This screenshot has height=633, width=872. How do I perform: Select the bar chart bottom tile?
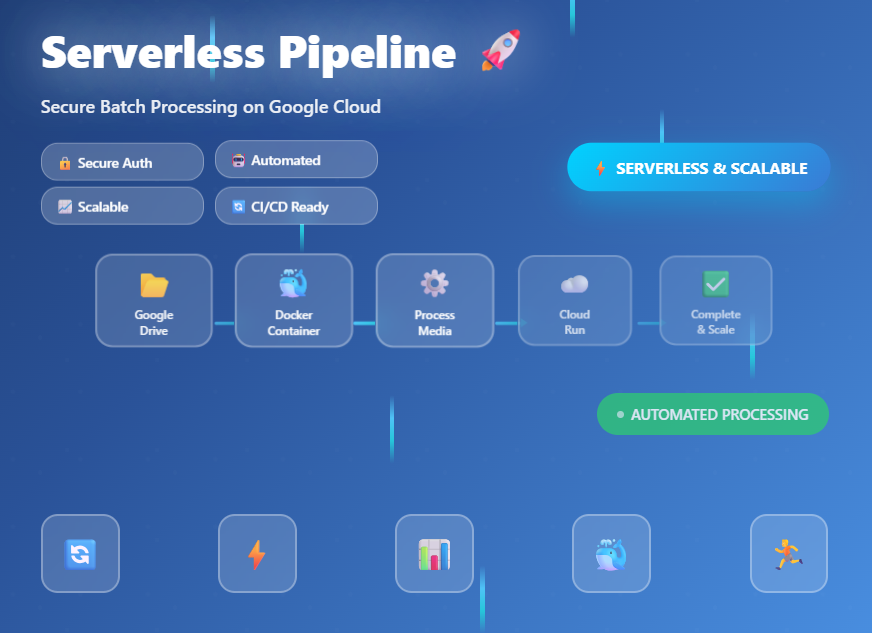tap(434, 553)
